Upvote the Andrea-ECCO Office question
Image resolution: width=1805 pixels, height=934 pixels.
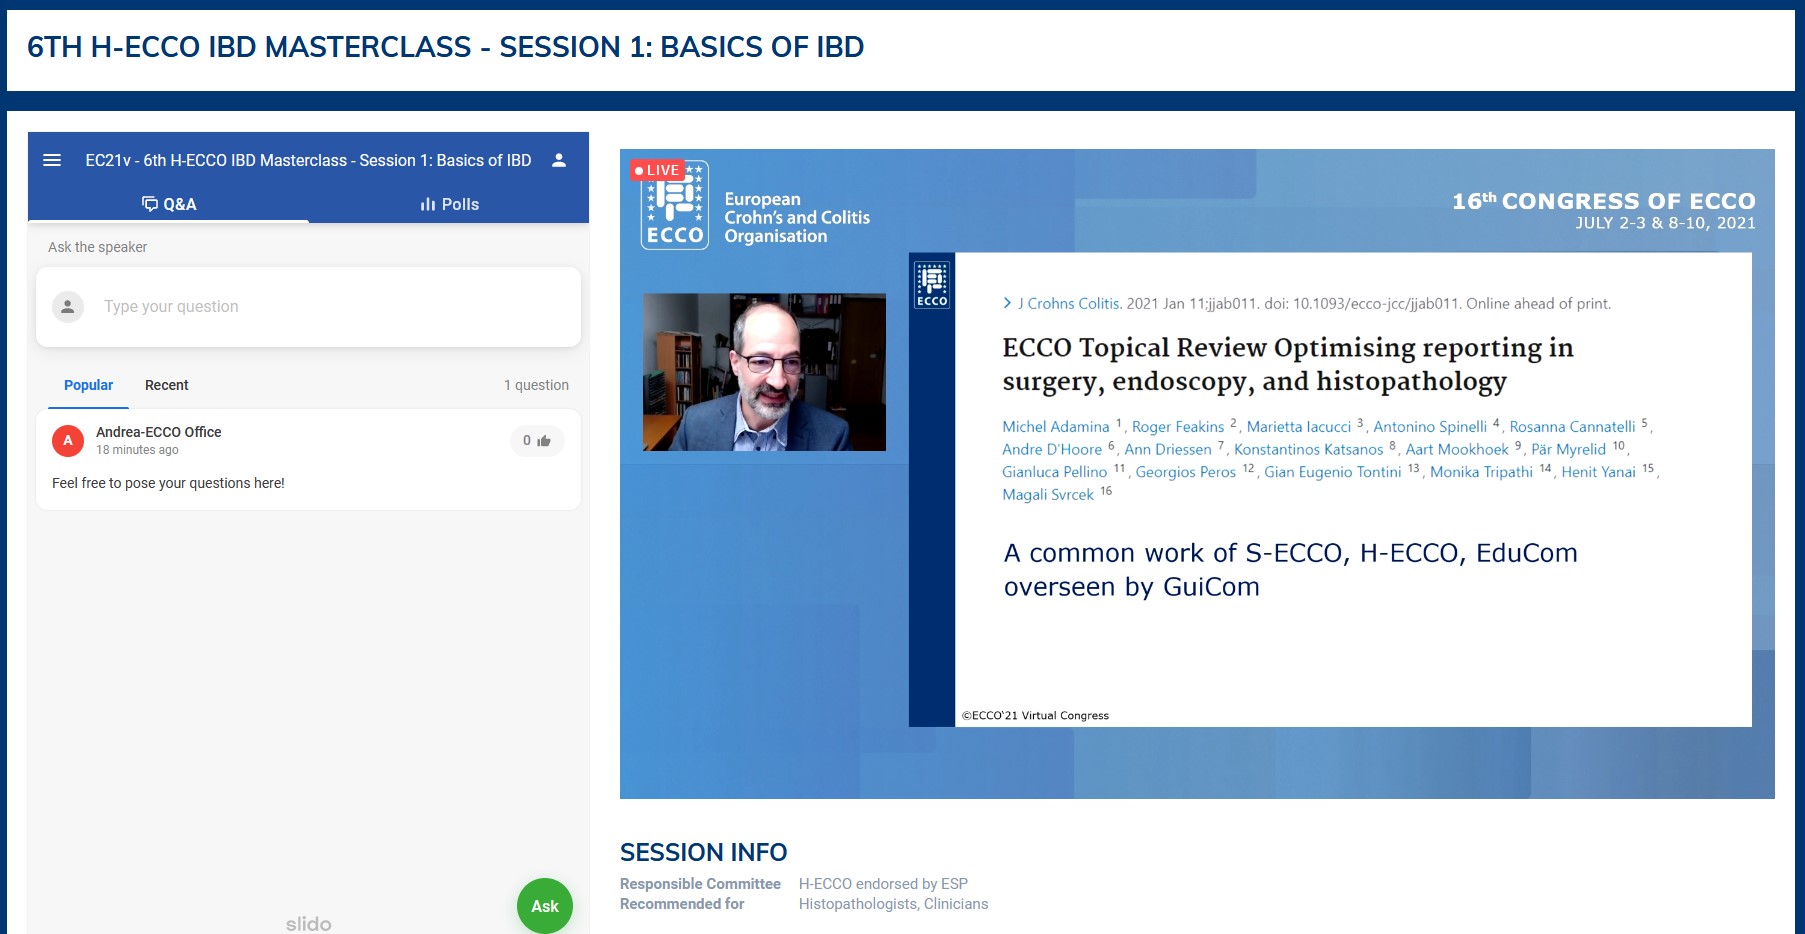(x=537, y=441)
